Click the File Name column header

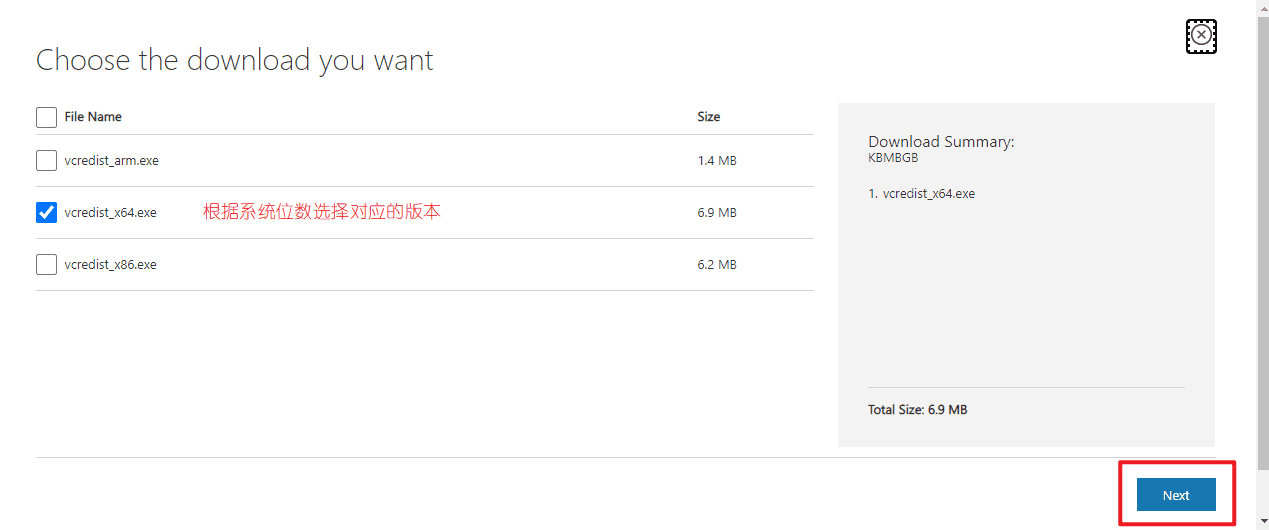click(x=93, y=117)
